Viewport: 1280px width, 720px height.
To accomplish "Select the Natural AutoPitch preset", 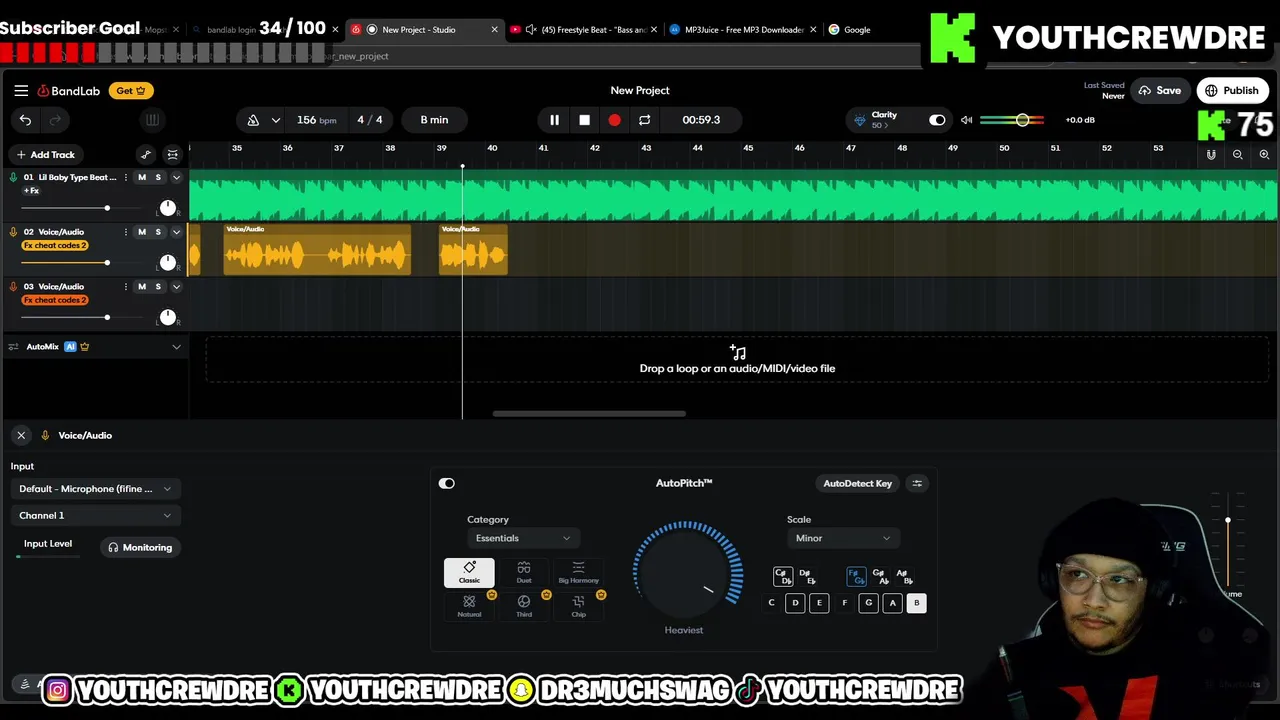I will click(x=469, y=606).
